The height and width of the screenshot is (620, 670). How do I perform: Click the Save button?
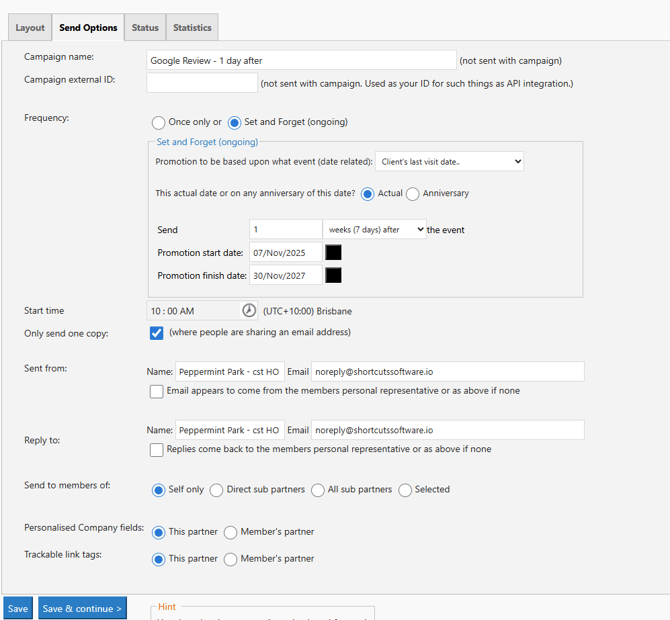[x=18, y=608]
